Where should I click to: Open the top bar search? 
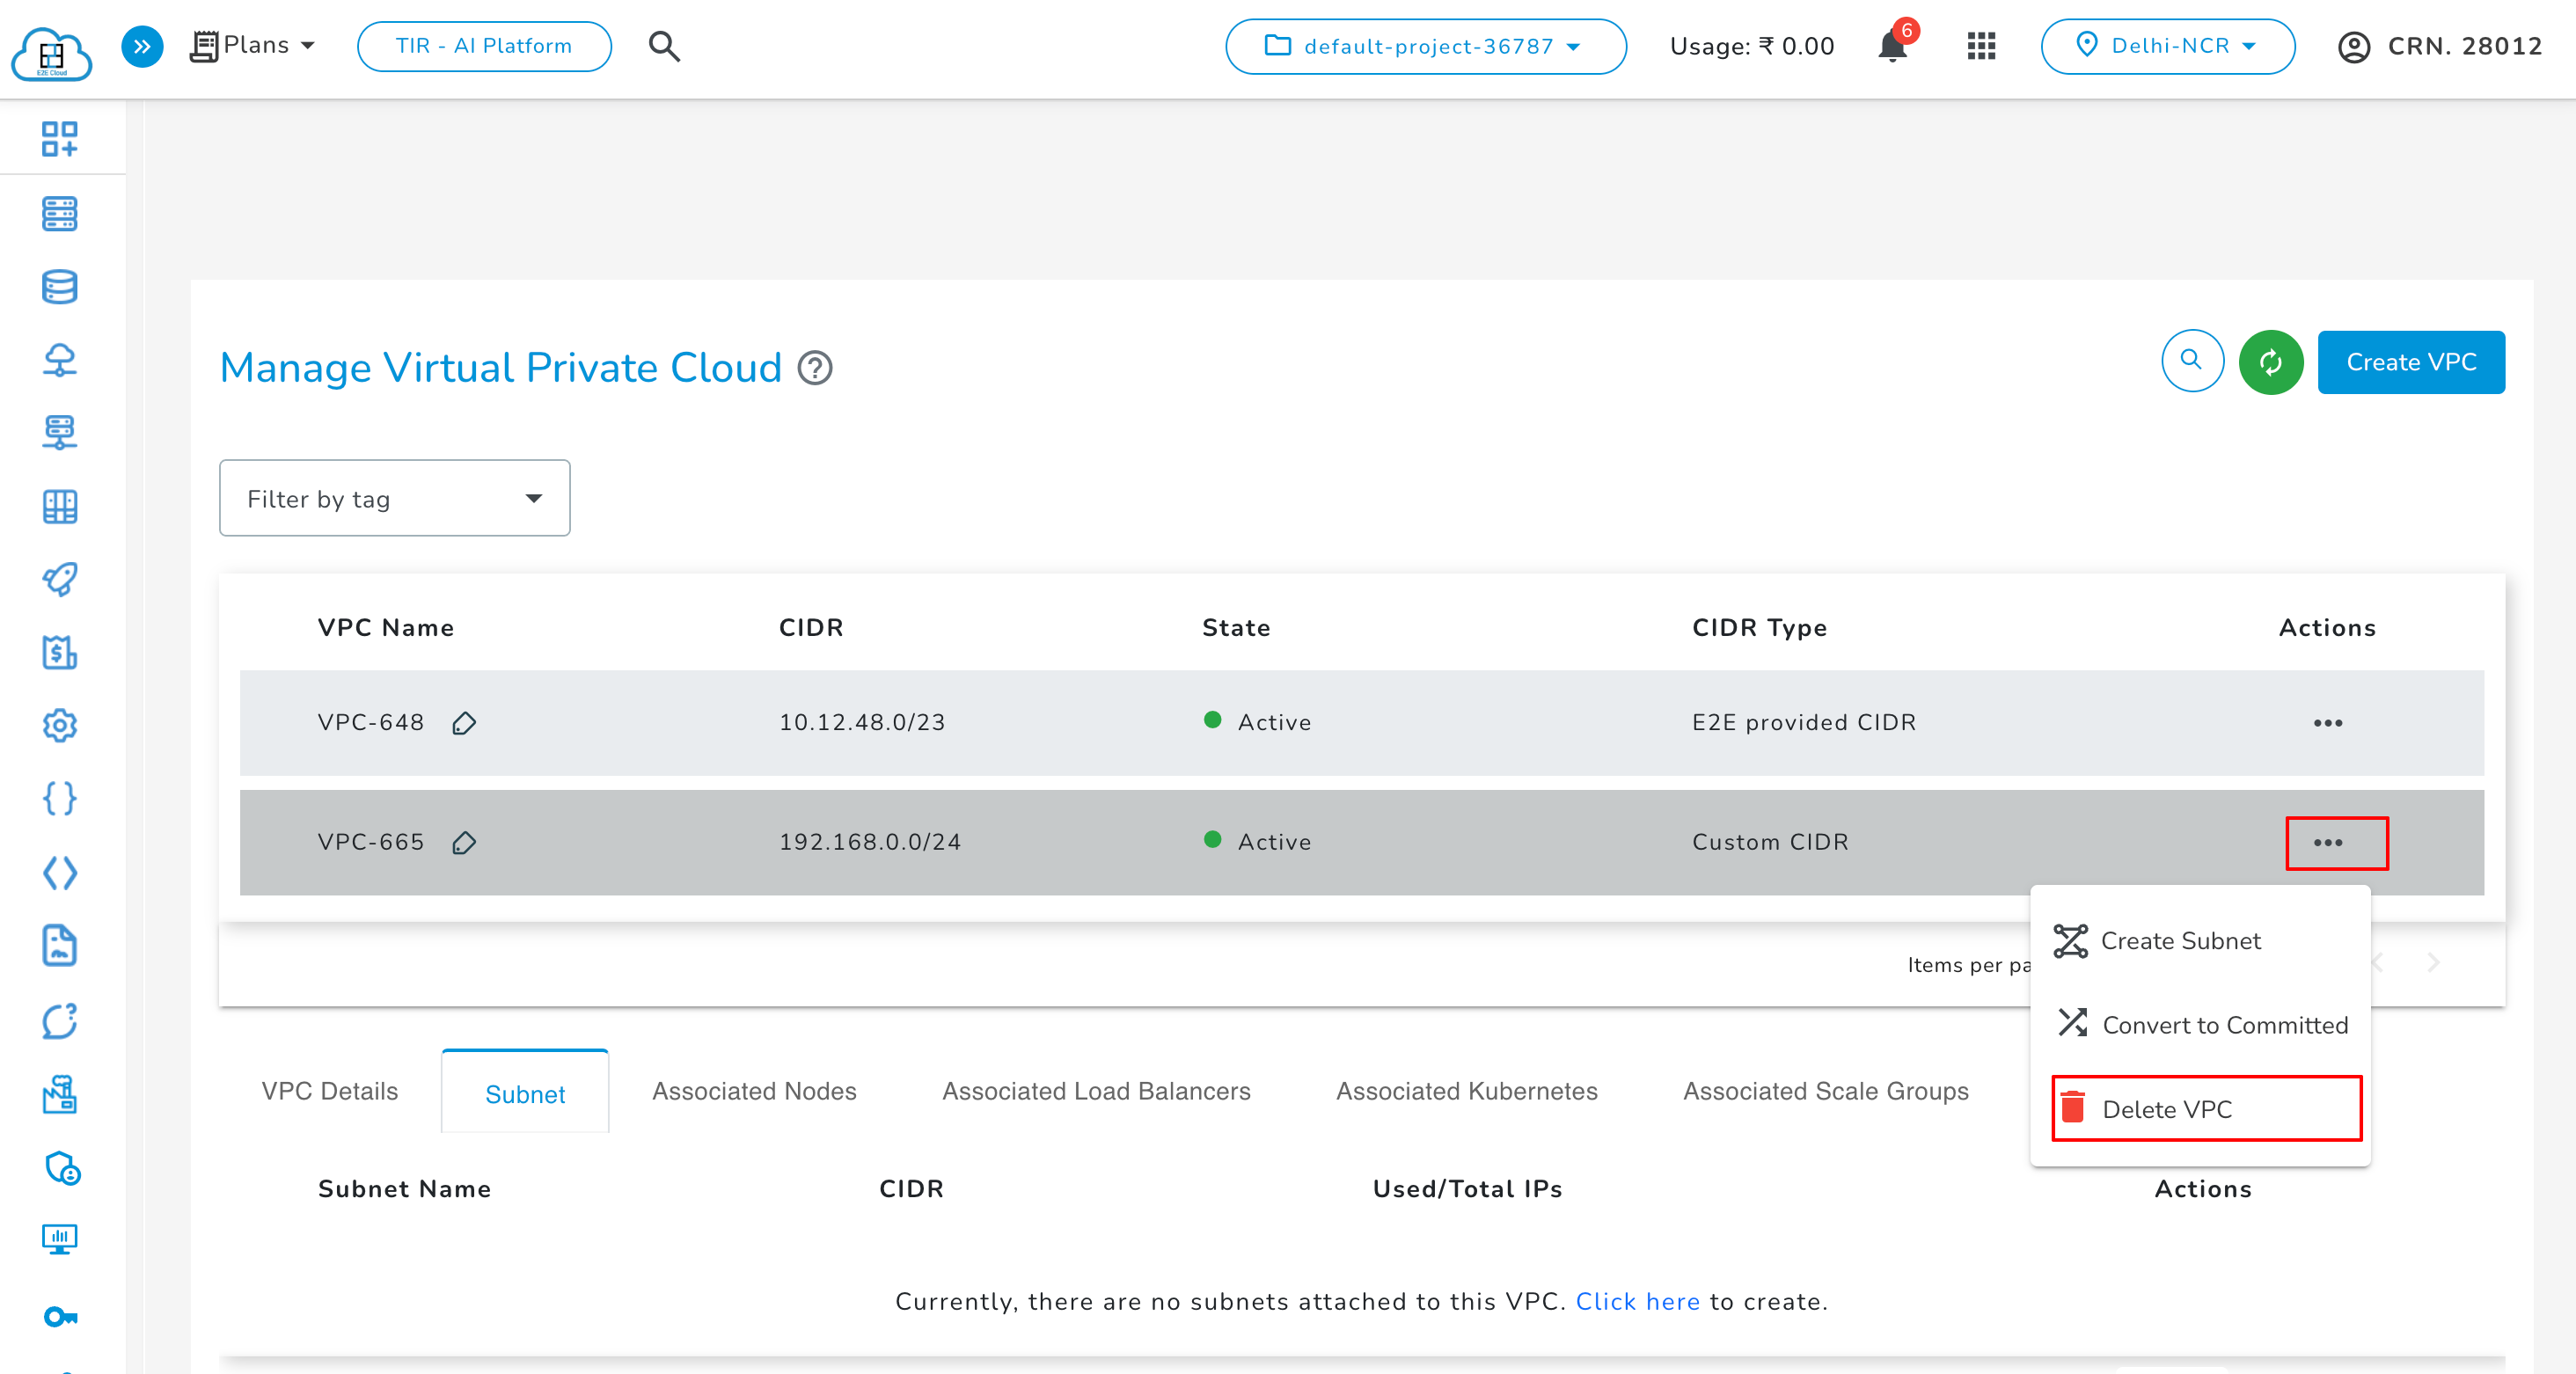(x=664, y=46)
